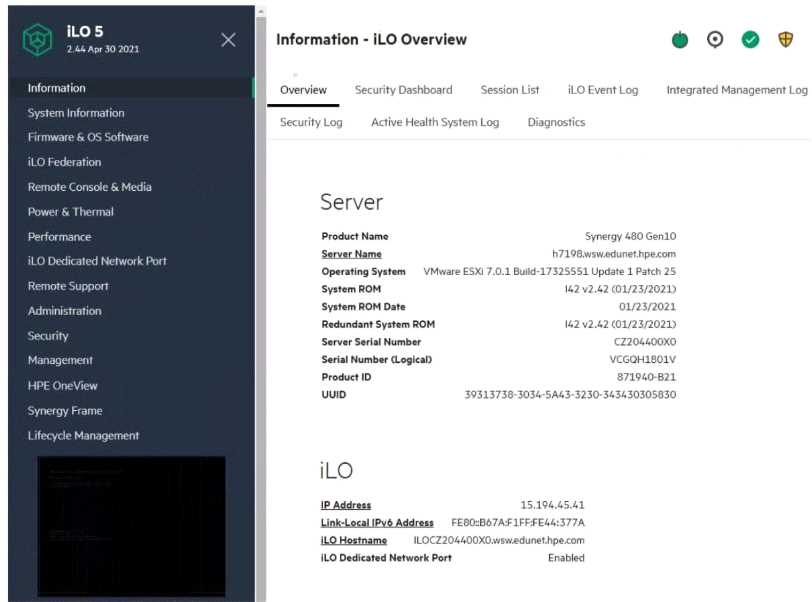Screen dimensions: 812x602
Task: Open Remote Console & Media menu item
Action: tap(90, 187)
